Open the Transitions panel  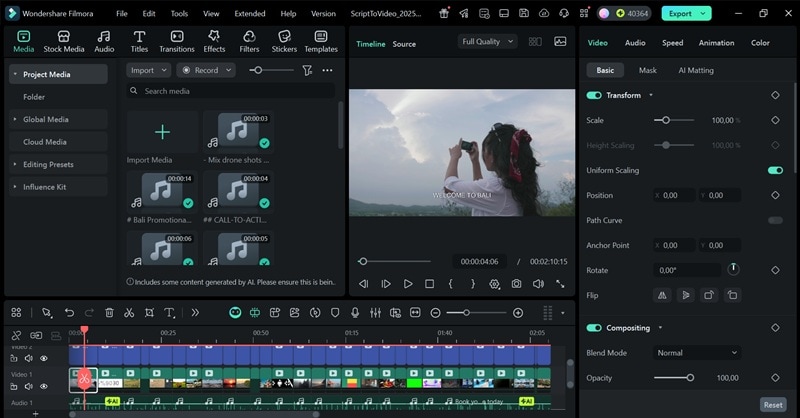[x=177, y=41]
